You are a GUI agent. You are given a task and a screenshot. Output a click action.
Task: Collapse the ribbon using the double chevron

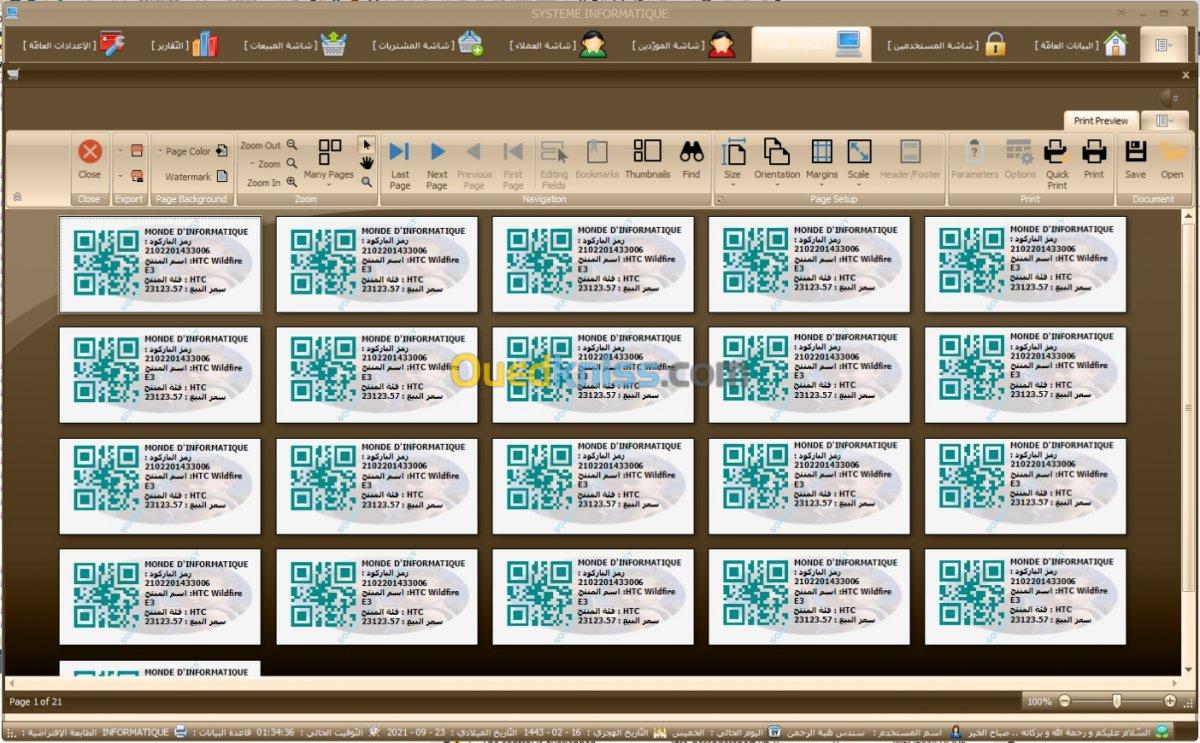coord(16,198)
